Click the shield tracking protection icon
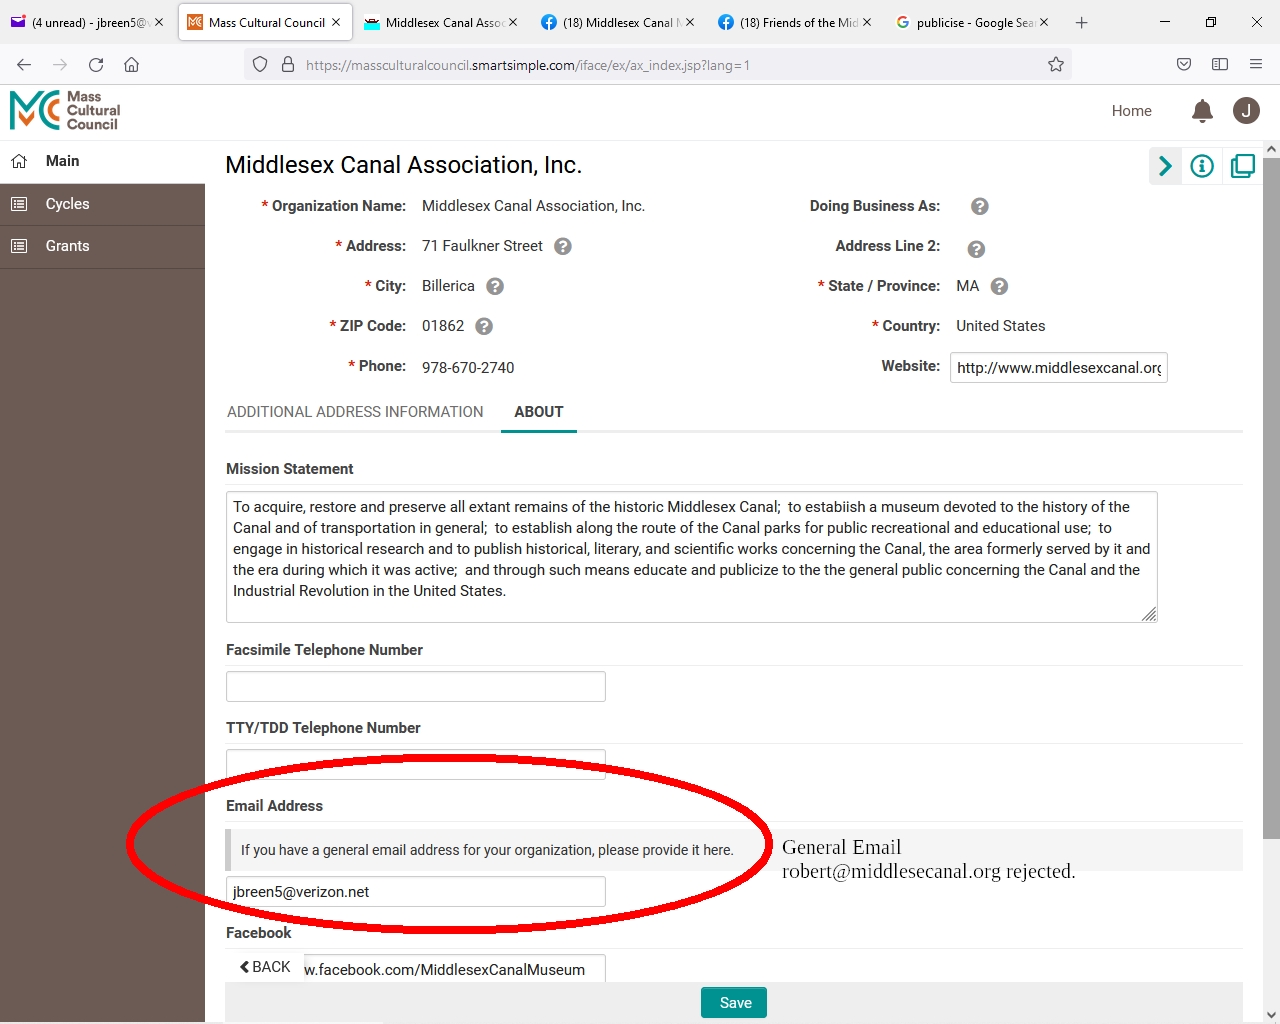1280x1024 pixels. click(x=260, y=65)
